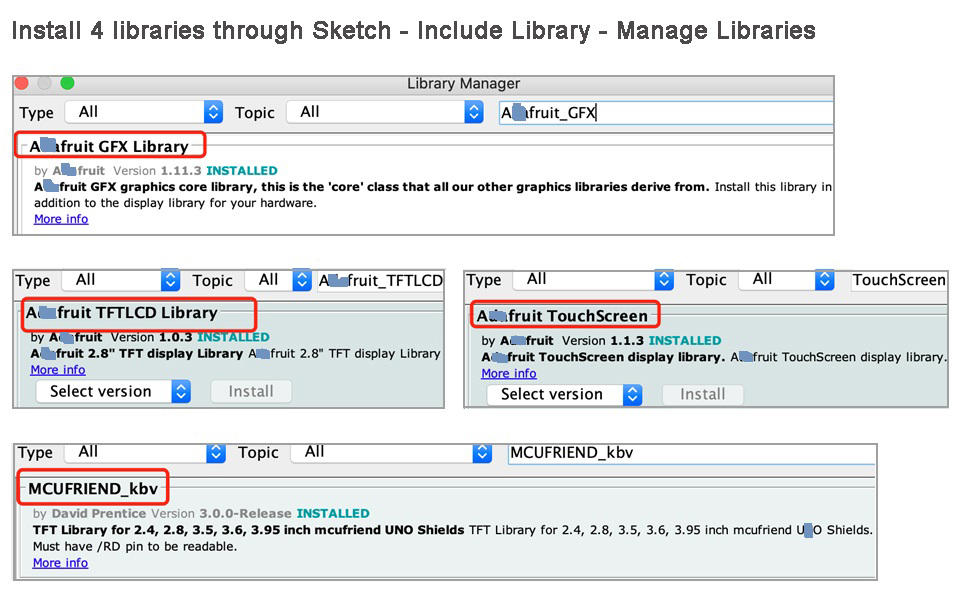Click 'by David Prentice' author text
This screenshot has width=970, height=600.
(90, 513)
